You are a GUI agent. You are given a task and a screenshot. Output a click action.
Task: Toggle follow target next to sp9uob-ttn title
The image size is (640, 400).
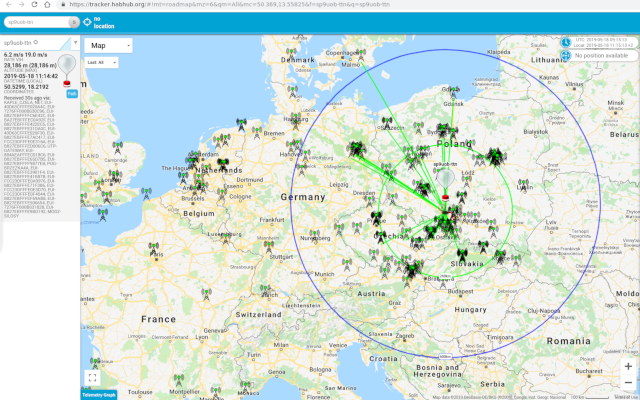tap(36, 44)
